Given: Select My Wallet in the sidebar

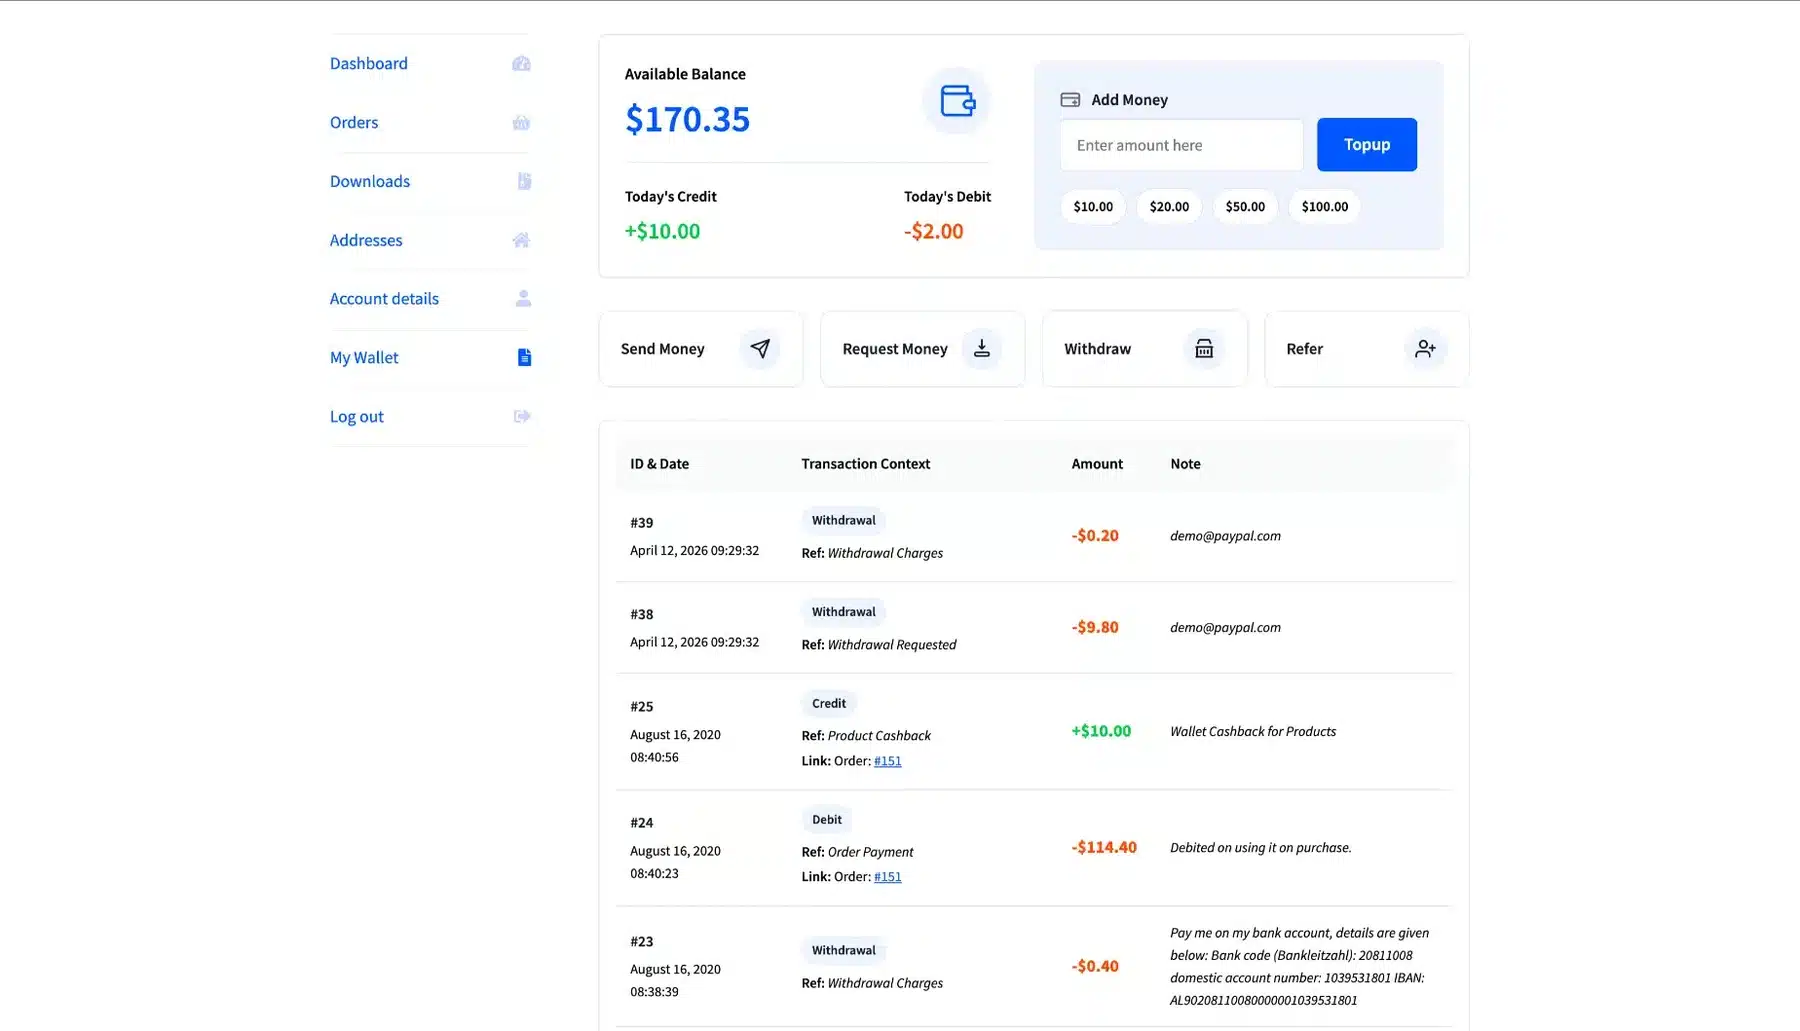Looking at the screenshot, I should pos(364,357).
